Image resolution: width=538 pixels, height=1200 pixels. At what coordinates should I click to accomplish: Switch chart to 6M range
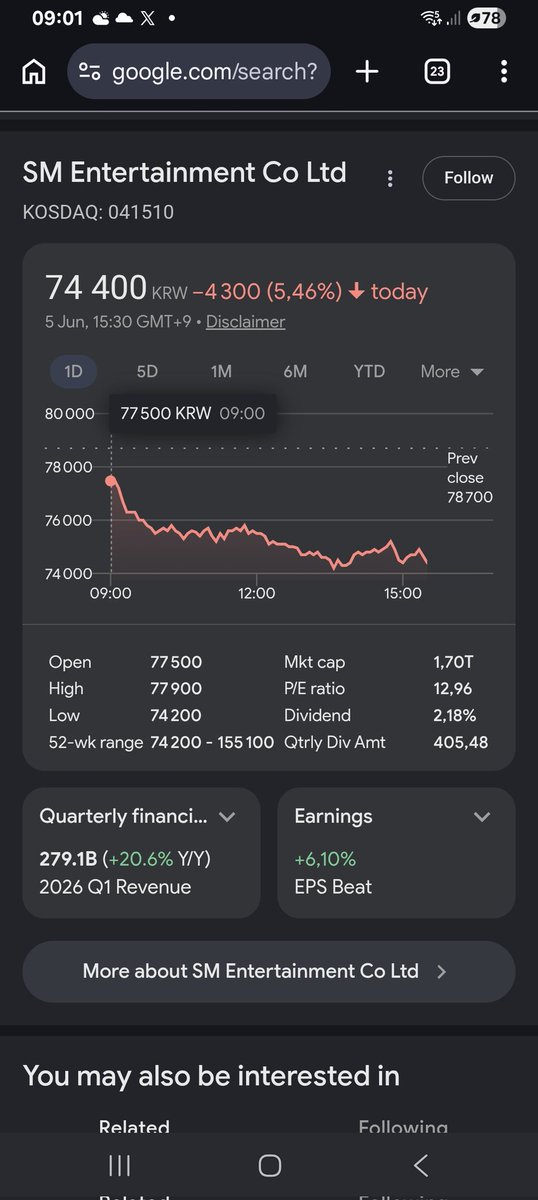click(295, 371)
